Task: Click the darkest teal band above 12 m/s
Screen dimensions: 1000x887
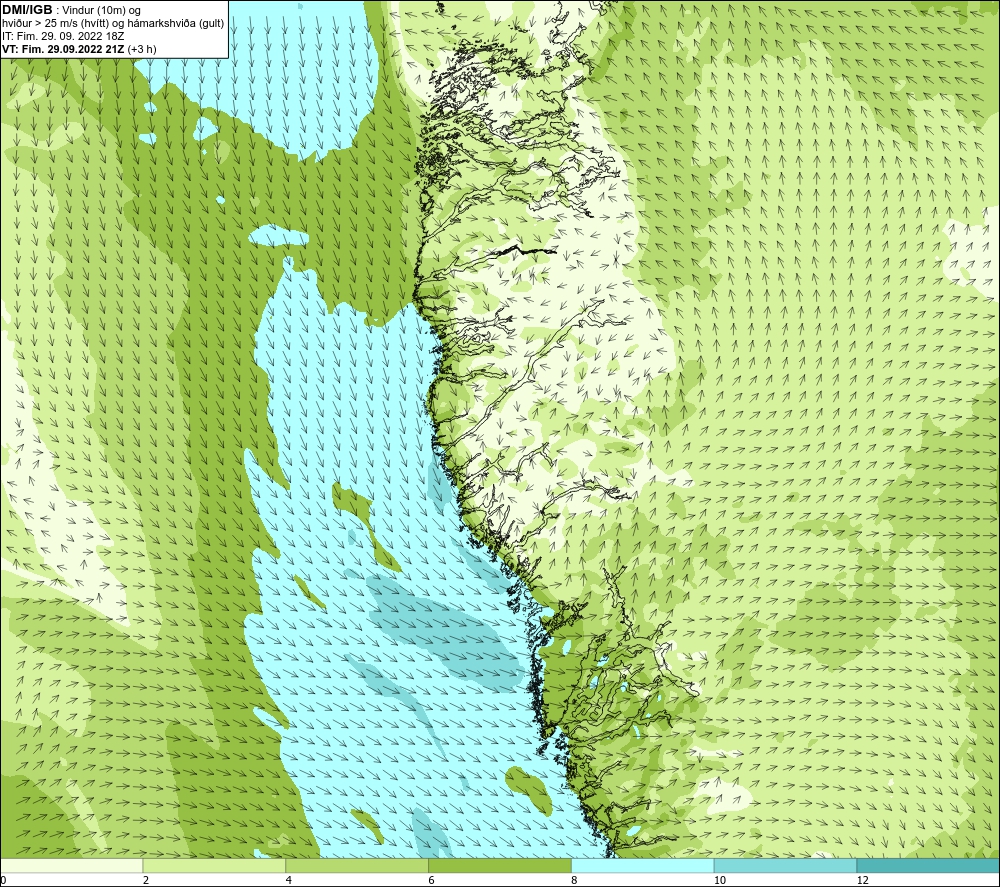Action: [929, 865]
